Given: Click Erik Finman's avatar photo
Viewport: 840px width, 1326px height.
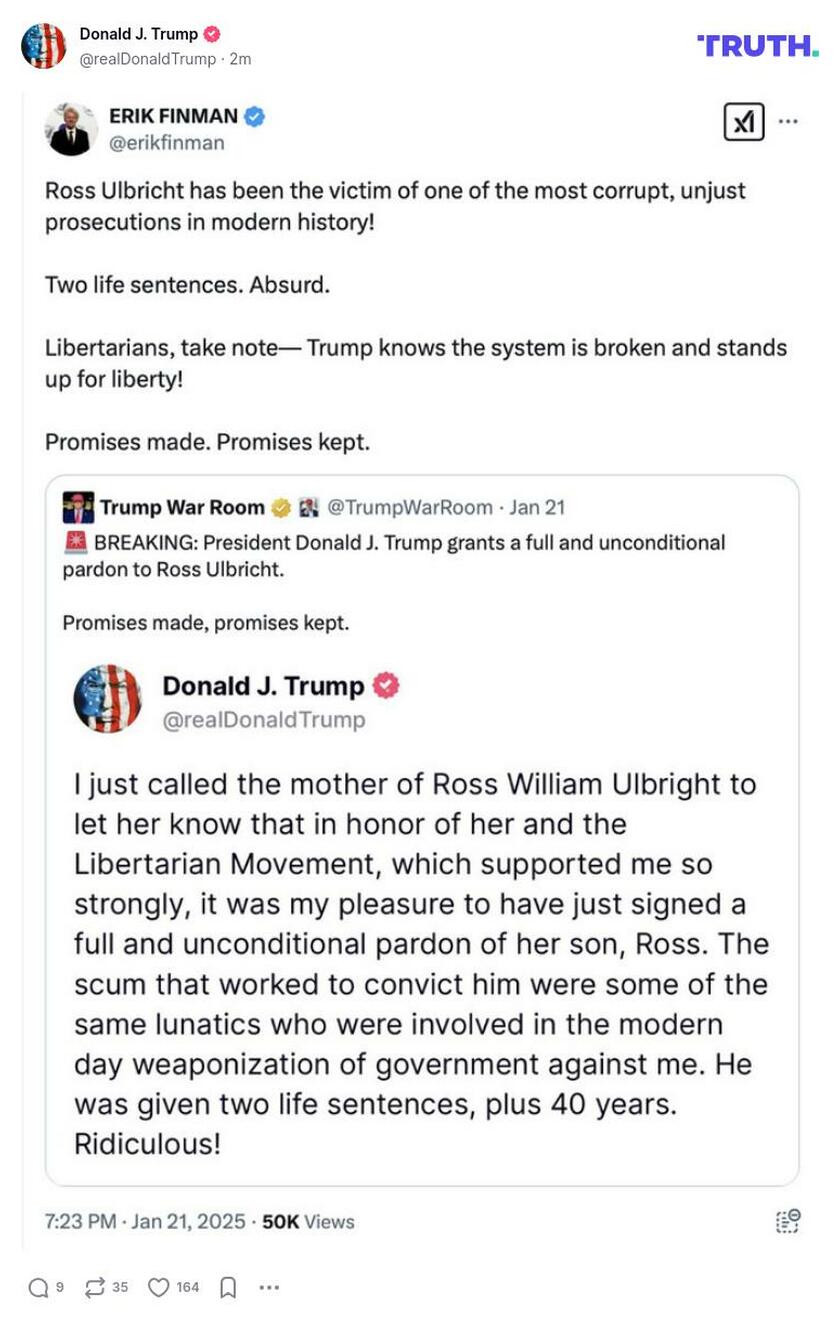Looking at the screenshot, I should (68, 128).
